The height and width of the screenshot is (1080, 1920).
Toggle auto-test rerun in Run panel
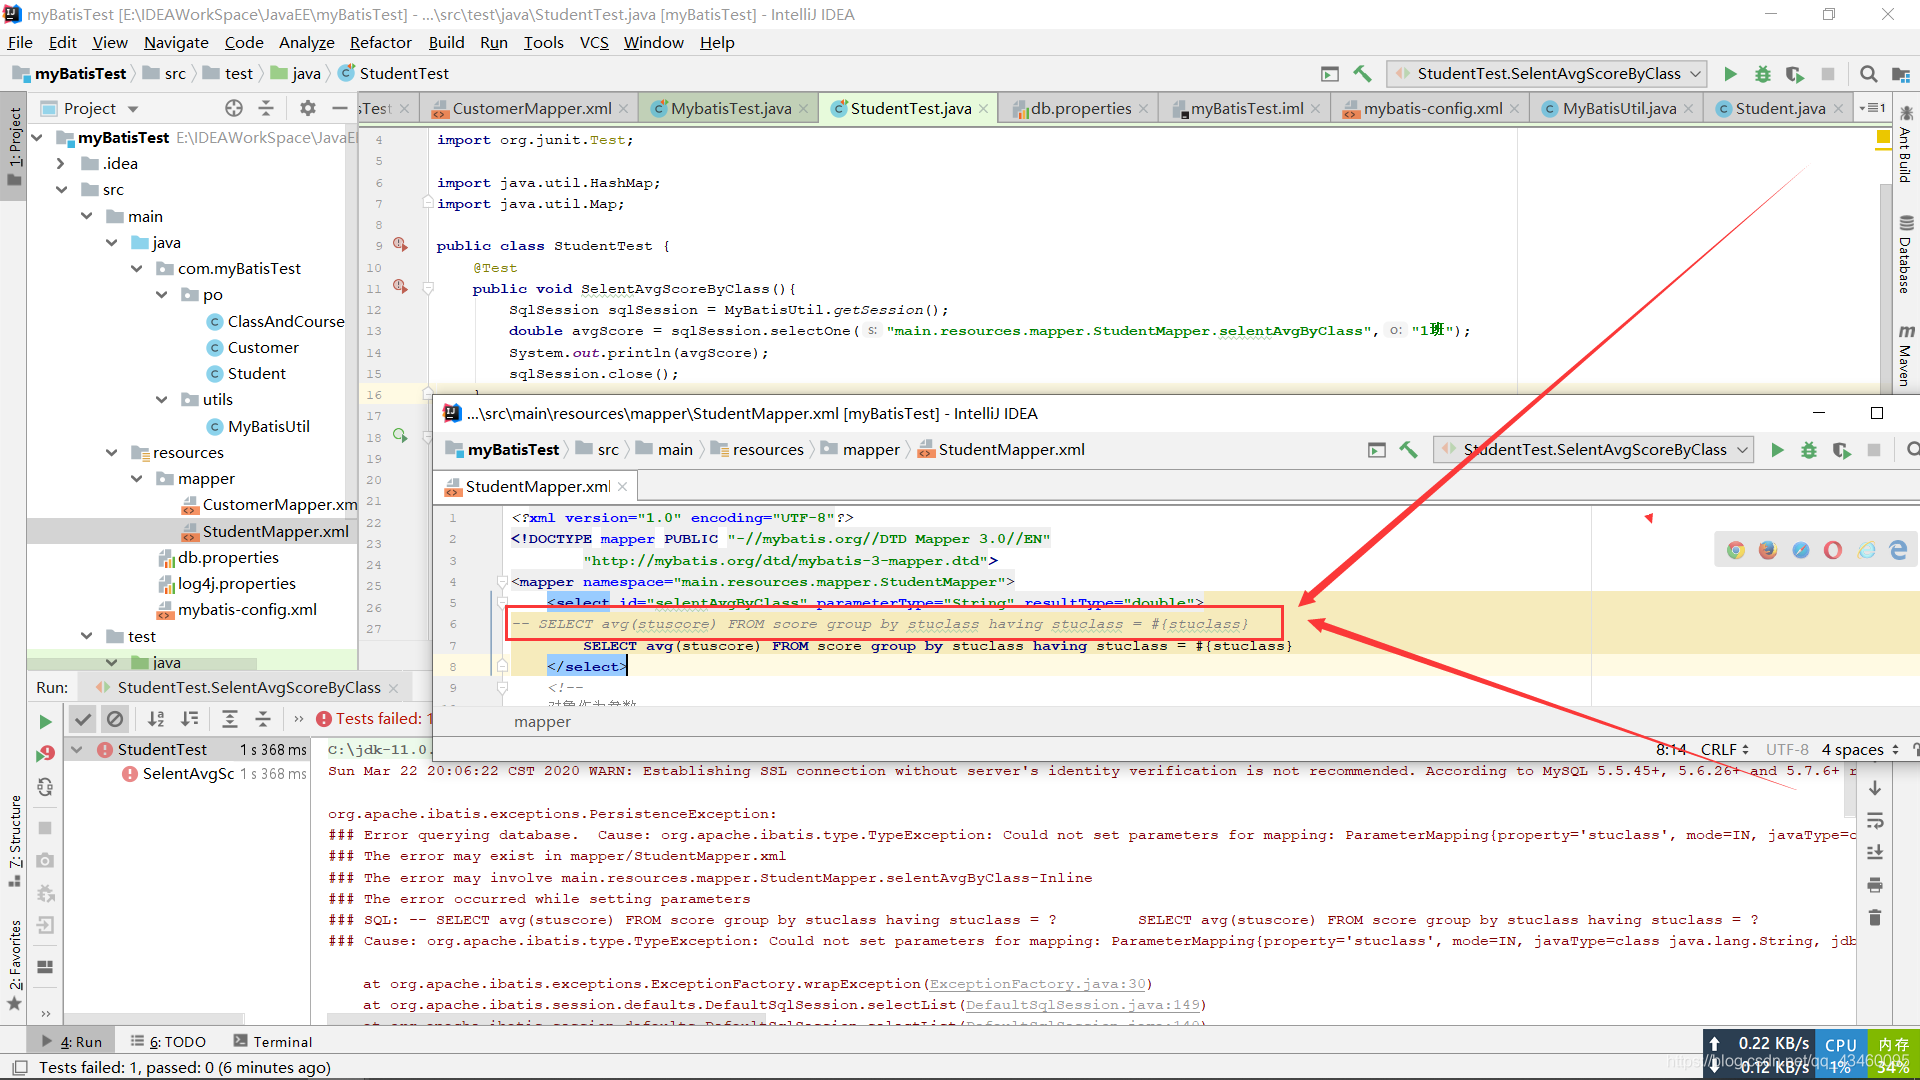(45, 787)
